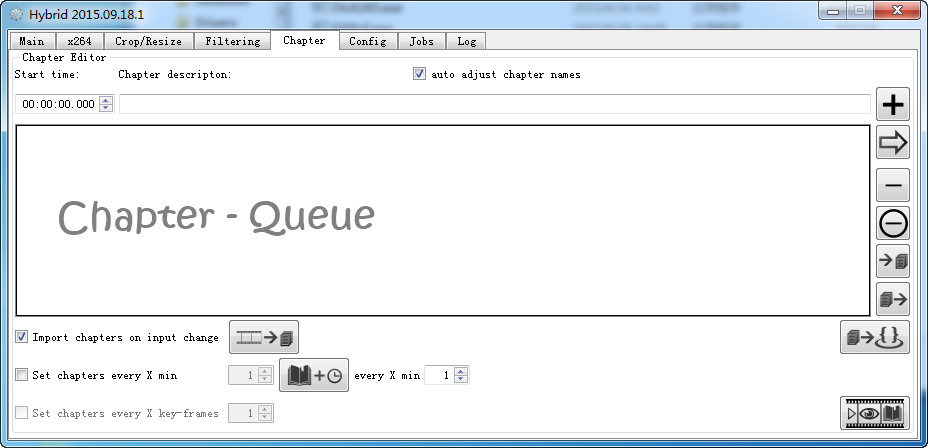The height and width of the screenshot is (448, 928).
Task: Click the every X min number field
Action: pyautogui.click(x=440, y=375)
